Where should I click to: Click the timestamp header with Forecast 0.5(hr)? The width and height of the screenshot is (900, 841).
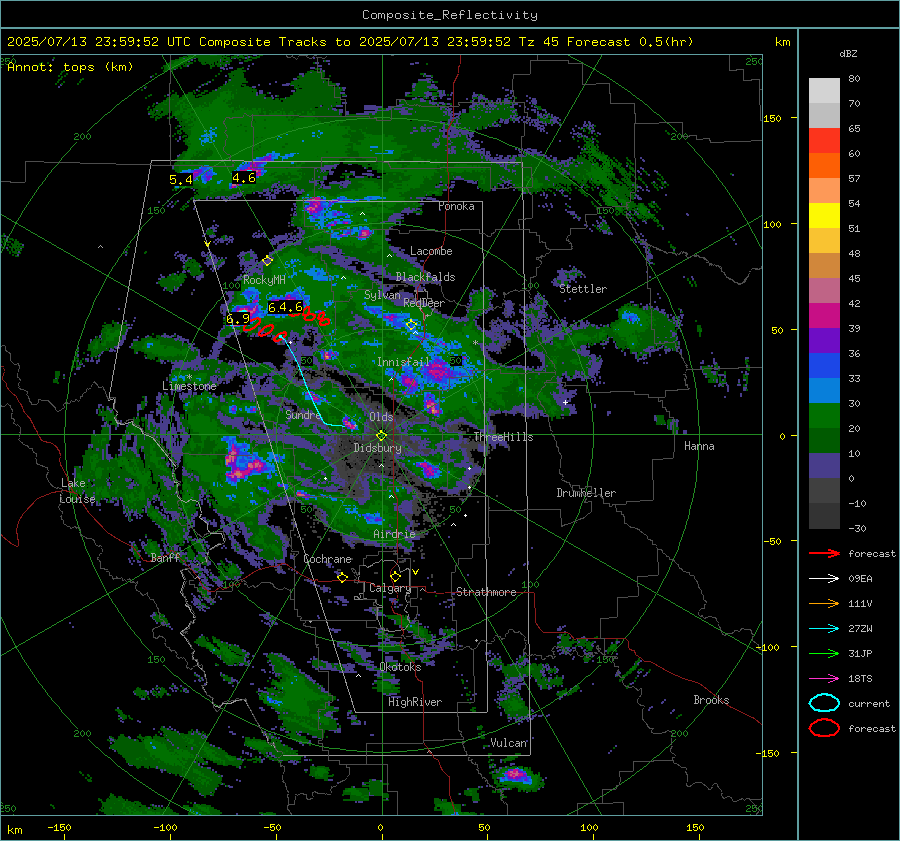click(350, 42)
